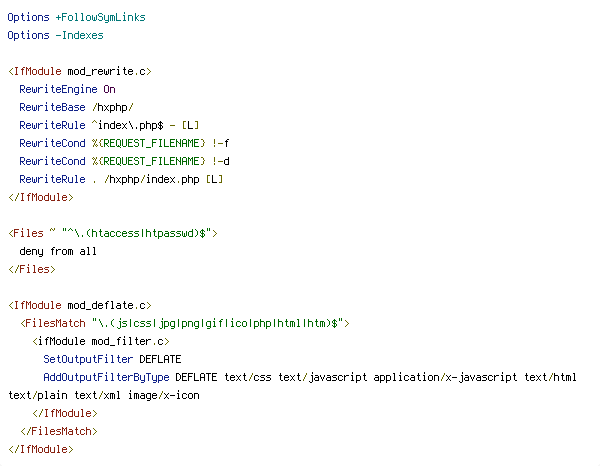Click the /hxphp/index.php rewrite target

152,179
